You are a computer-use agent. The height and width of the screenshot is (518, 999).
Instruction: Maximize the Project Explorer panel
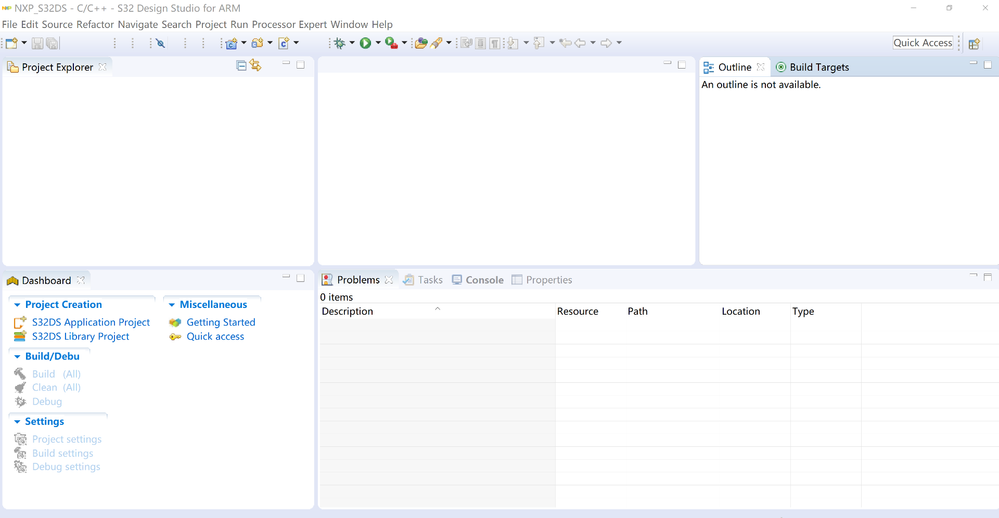pos(301,64)
